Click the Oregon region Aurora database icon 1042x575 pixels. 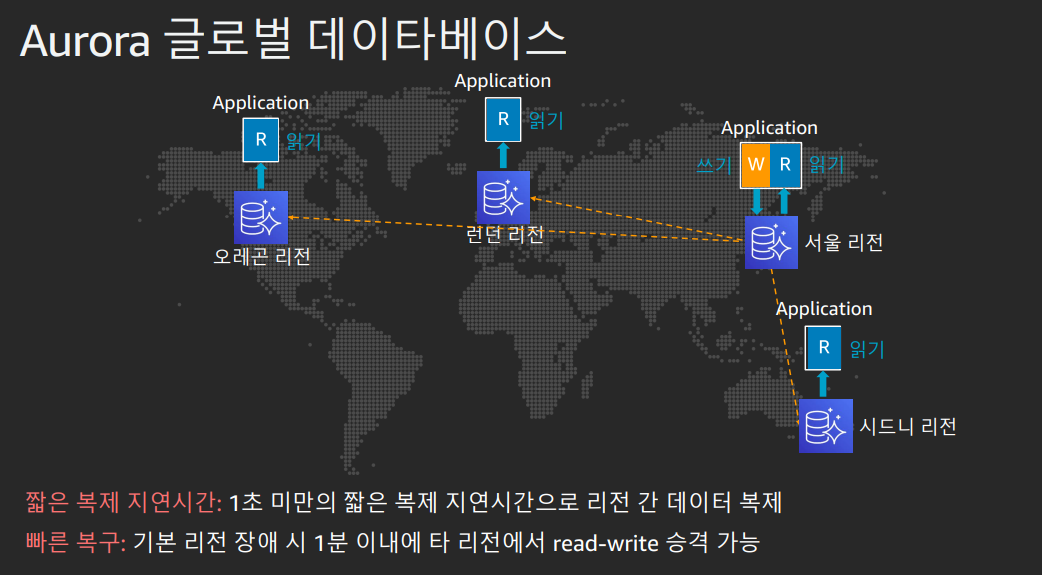260,217
